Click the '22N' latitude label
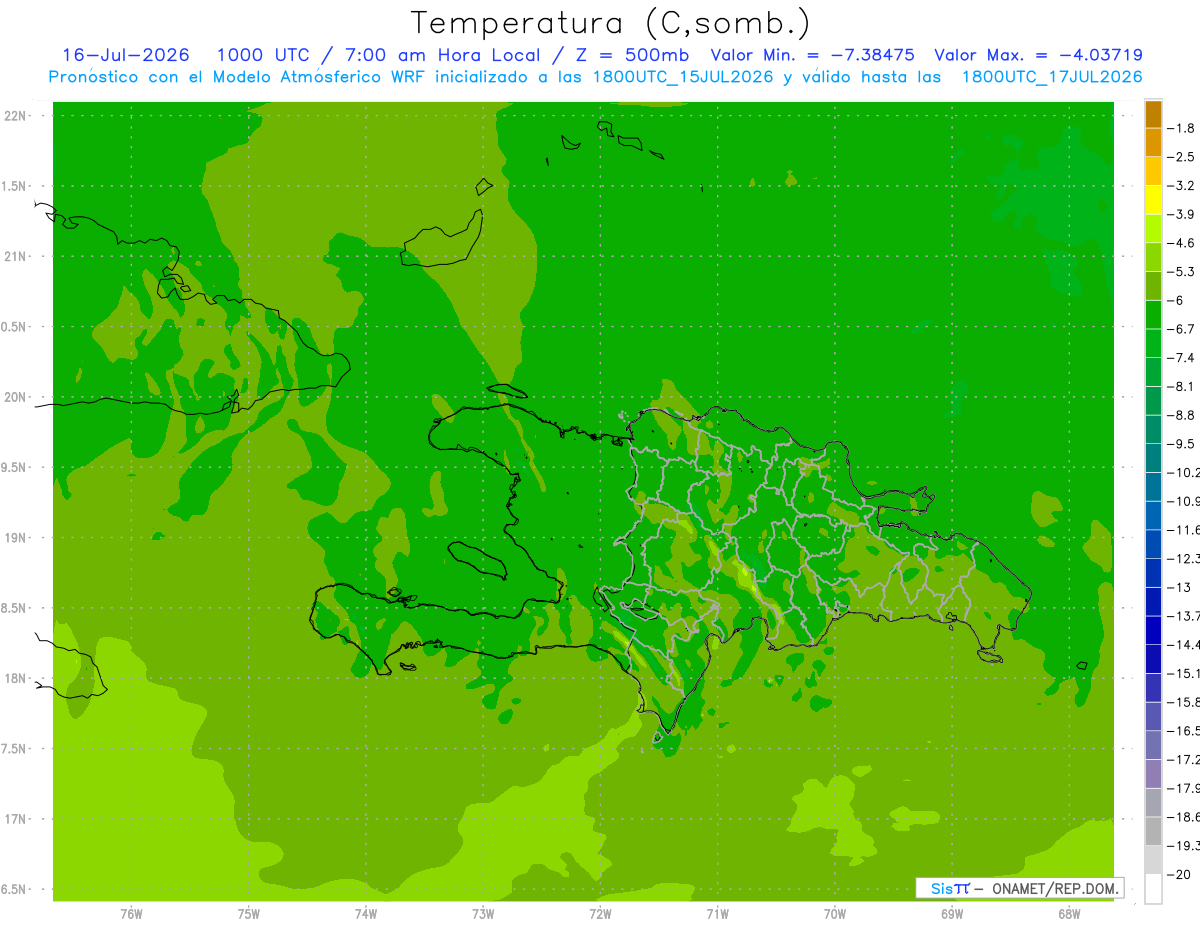1200x927 pixels. (x=15, y=116)
